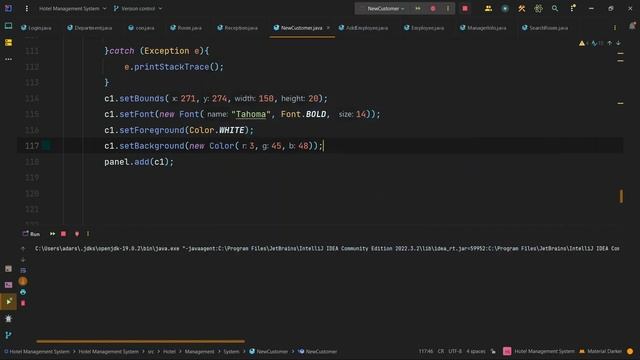The height and width of the screenshot is (360, 640).
Task: Open the Git branch tool window icon
Action: click(x=8, y=335)
